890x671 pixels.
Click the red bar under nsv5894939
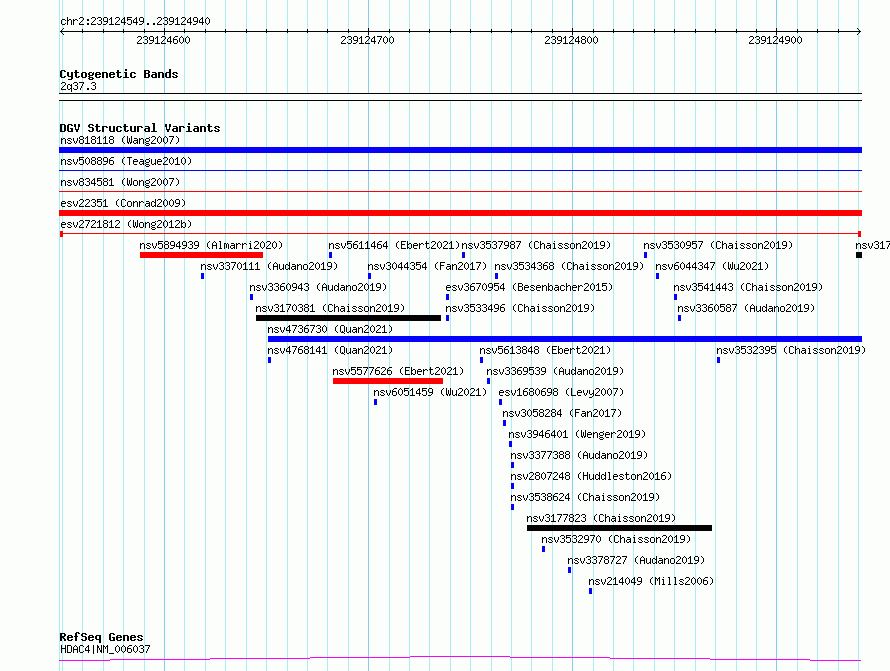(x=201, y=255)
